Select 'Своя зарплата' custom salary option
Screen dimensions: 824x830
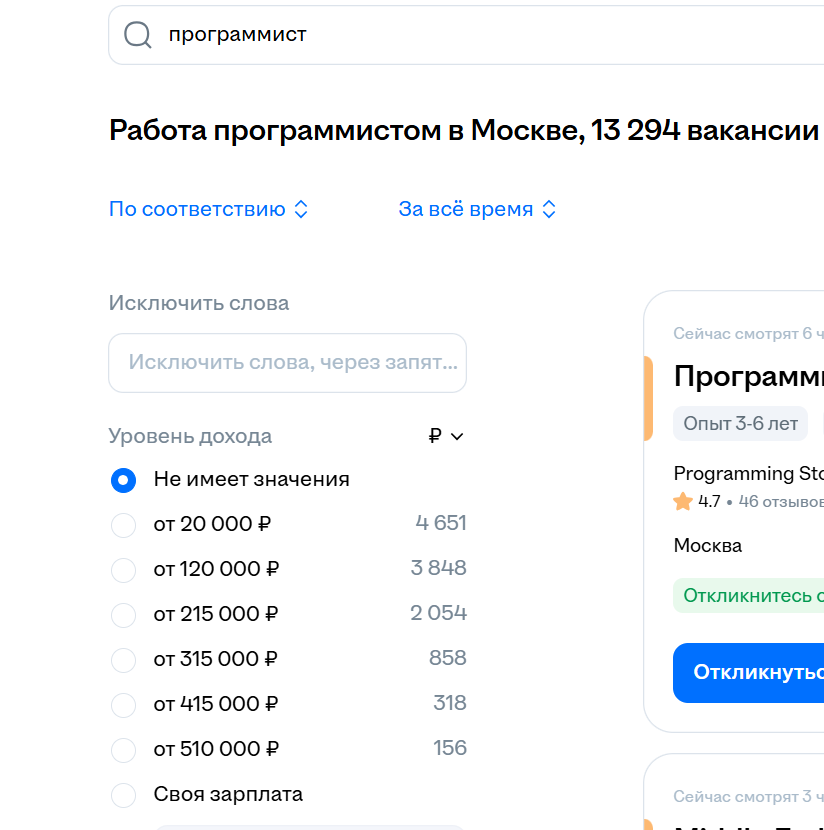coord(123,795)
